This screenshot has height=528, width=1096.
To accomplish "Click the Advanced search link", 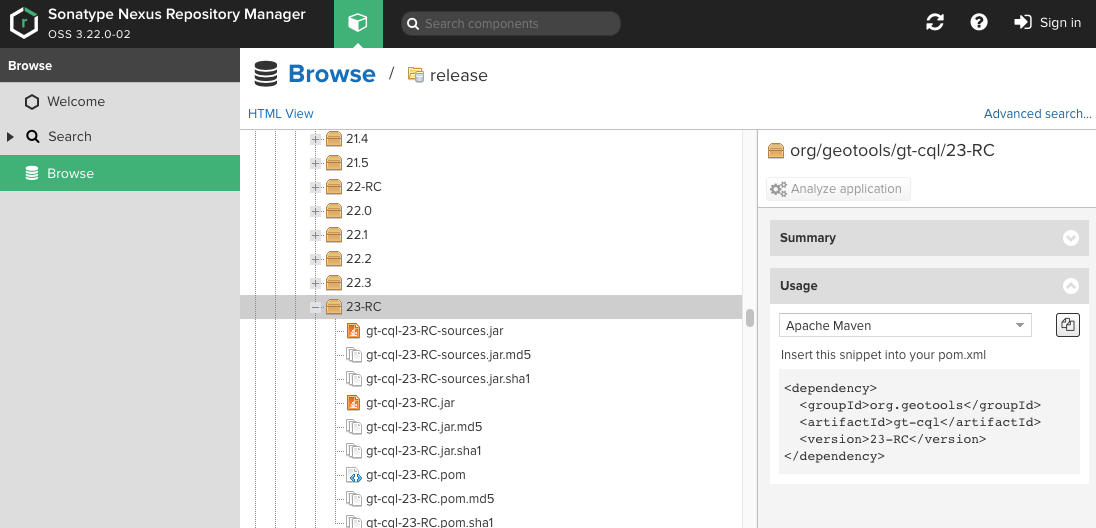I will (1037, 113).
